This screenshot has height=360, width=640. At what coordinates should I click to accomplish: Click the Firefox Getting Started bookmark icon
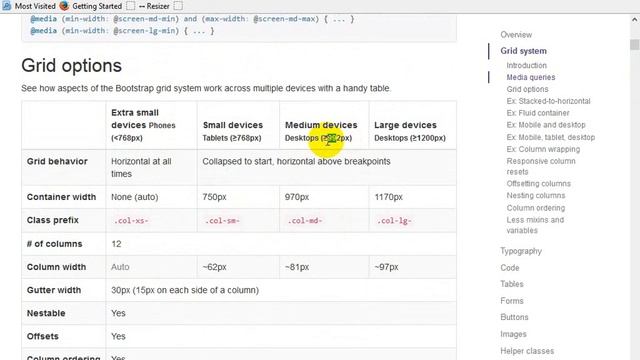tap(64, 6)
